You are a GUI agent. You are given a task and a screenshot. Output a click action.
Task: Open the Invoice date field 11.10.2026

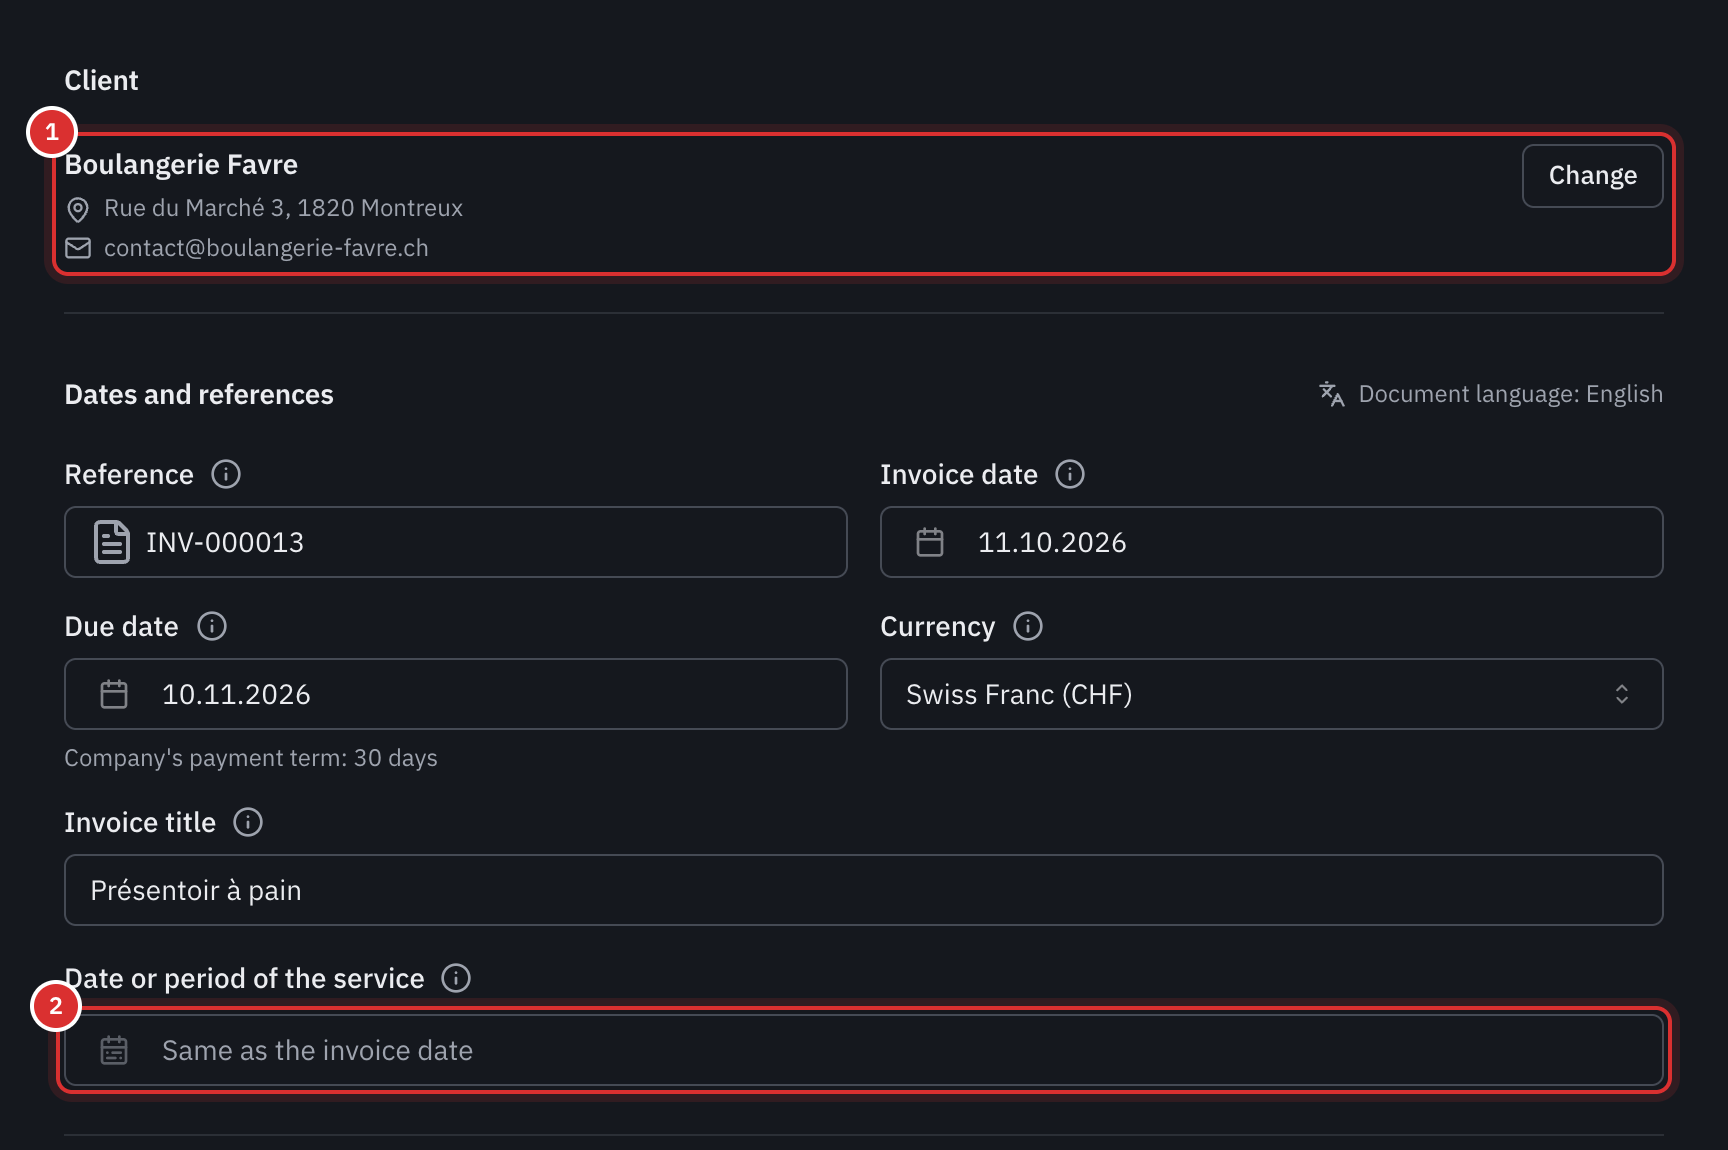pyautogui.click(x=1271, y=542)
